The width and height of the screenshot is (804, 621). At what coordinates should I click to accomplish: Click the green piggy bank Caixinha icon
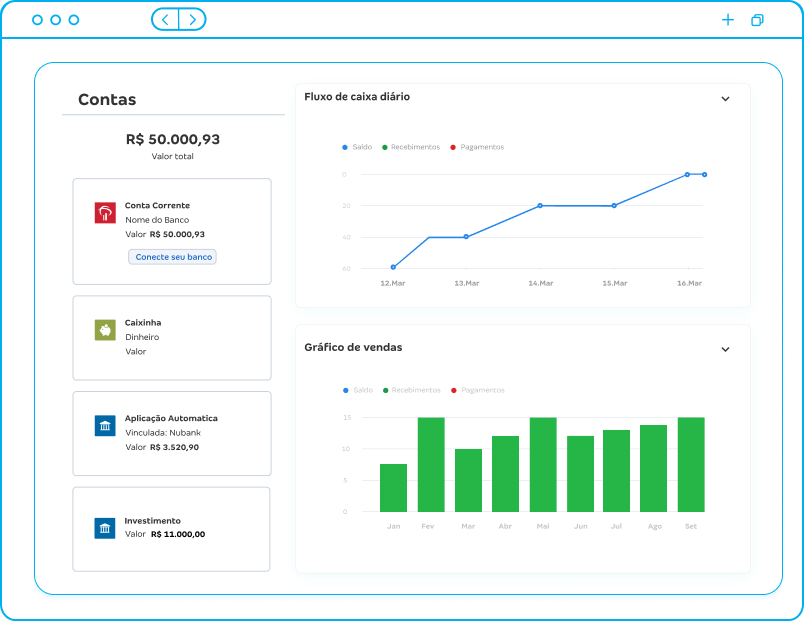coord(105,330)
